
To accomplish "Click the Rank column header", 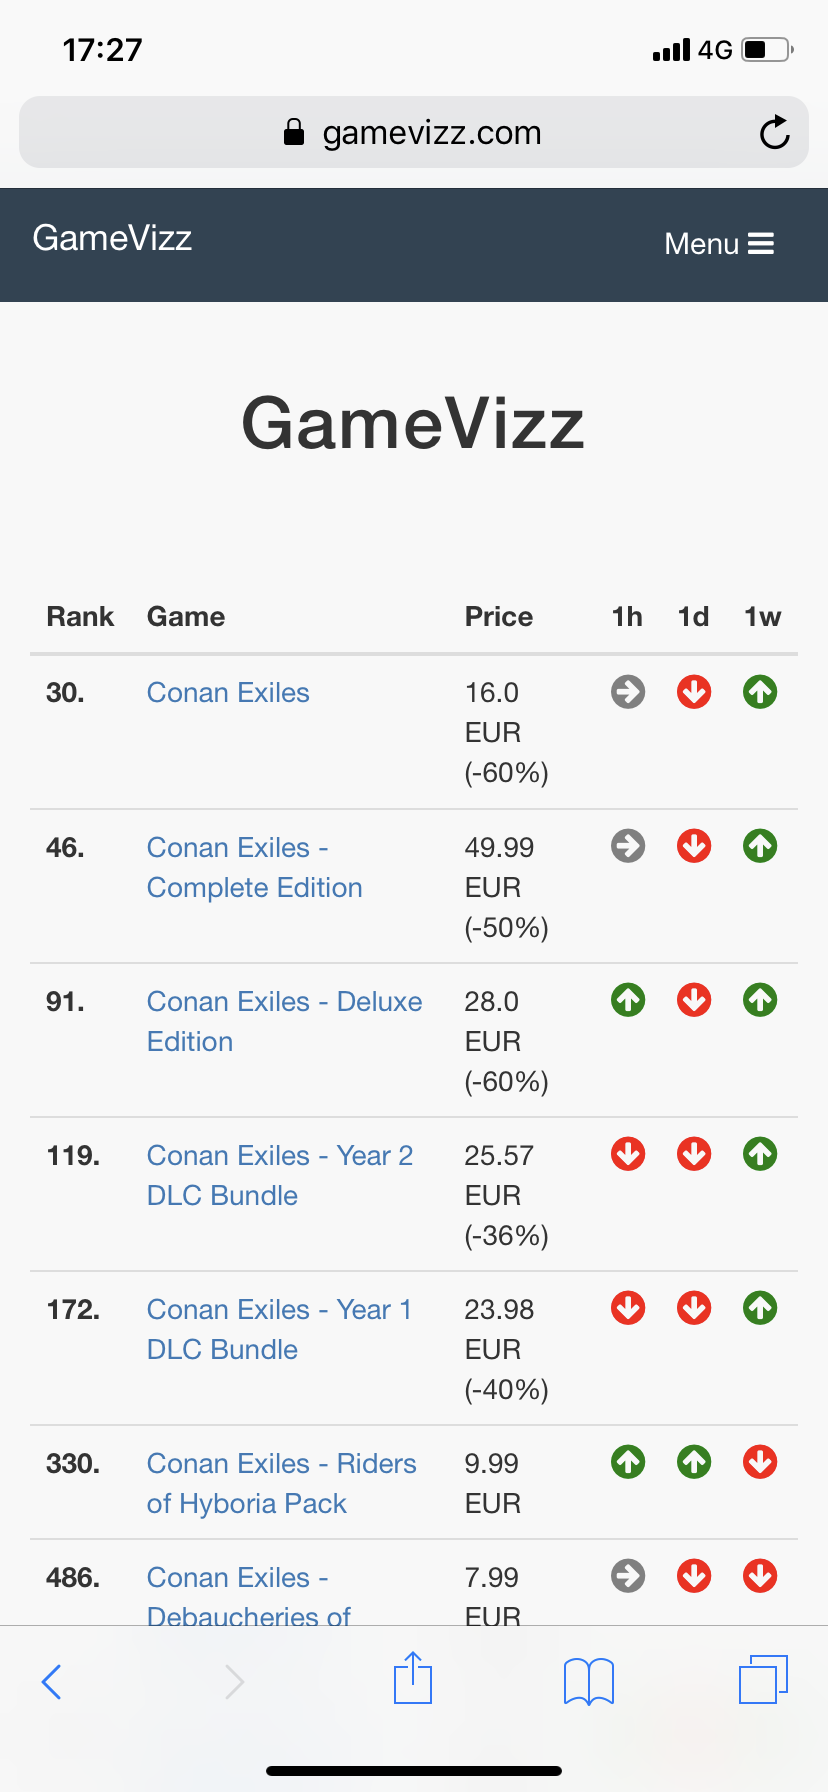I will coord(80,617).
